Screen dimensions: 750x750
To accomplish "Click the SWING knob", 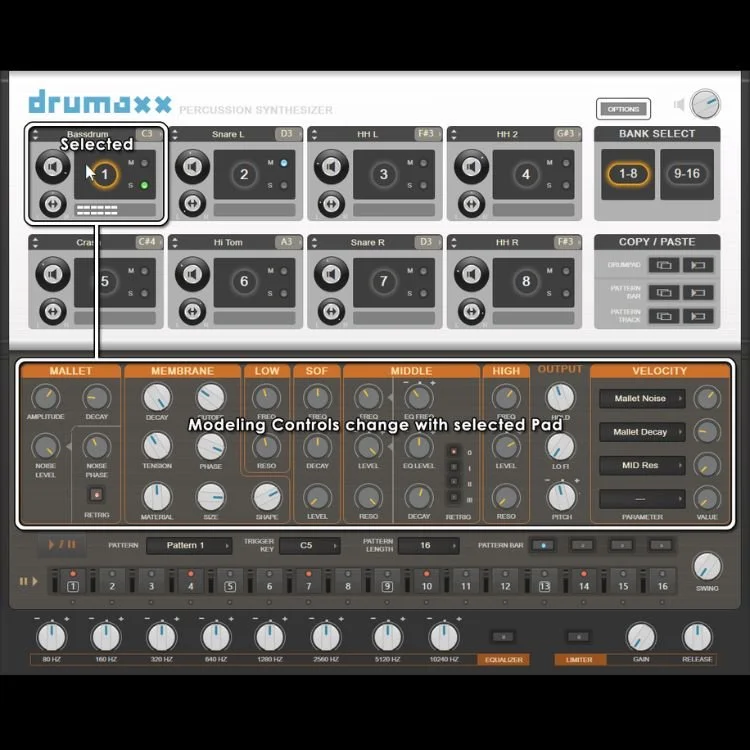I will point(707,566).
